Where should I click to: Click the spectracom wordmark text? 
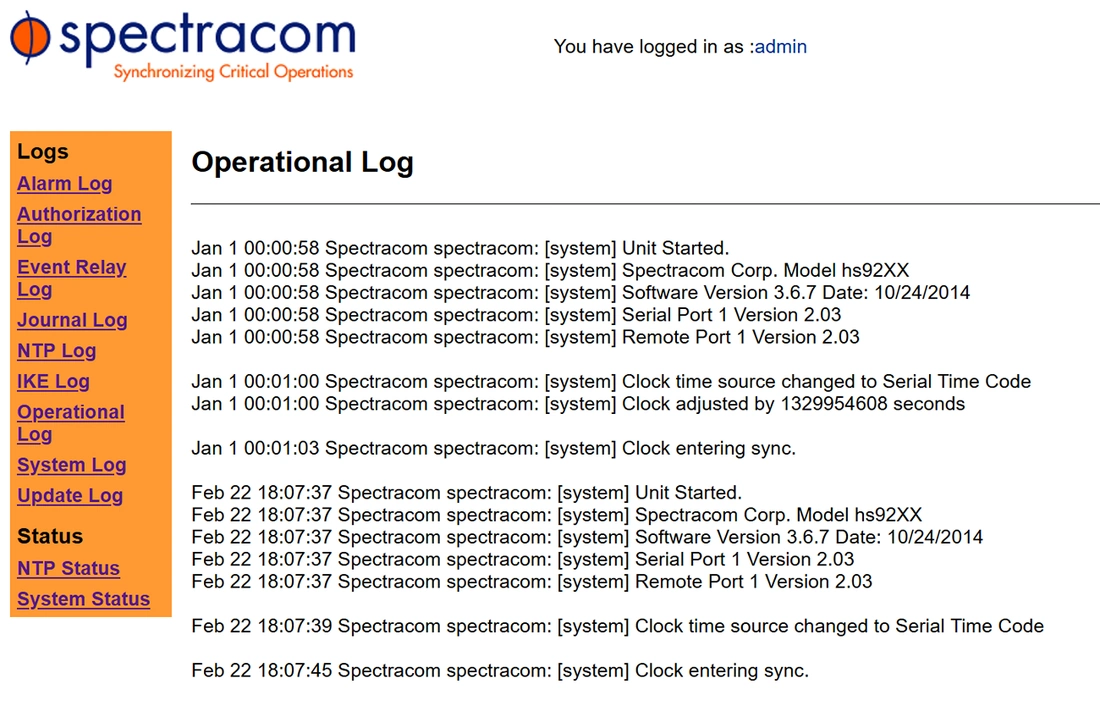point(208,35)
